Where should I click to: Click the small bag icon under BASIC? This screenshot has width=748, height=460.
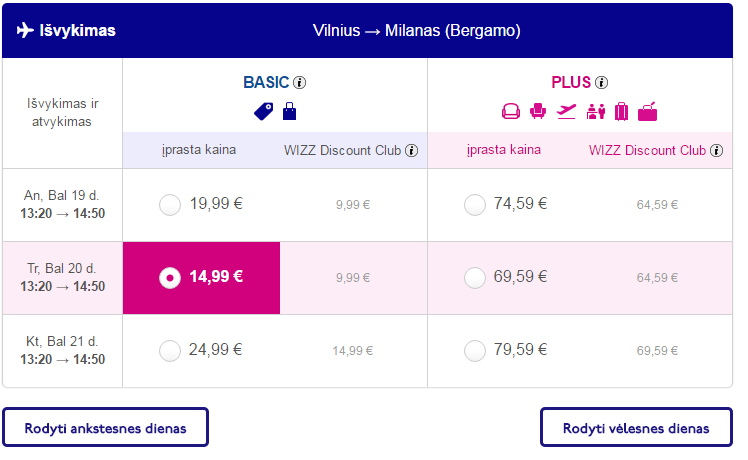(x=289, y=111)
